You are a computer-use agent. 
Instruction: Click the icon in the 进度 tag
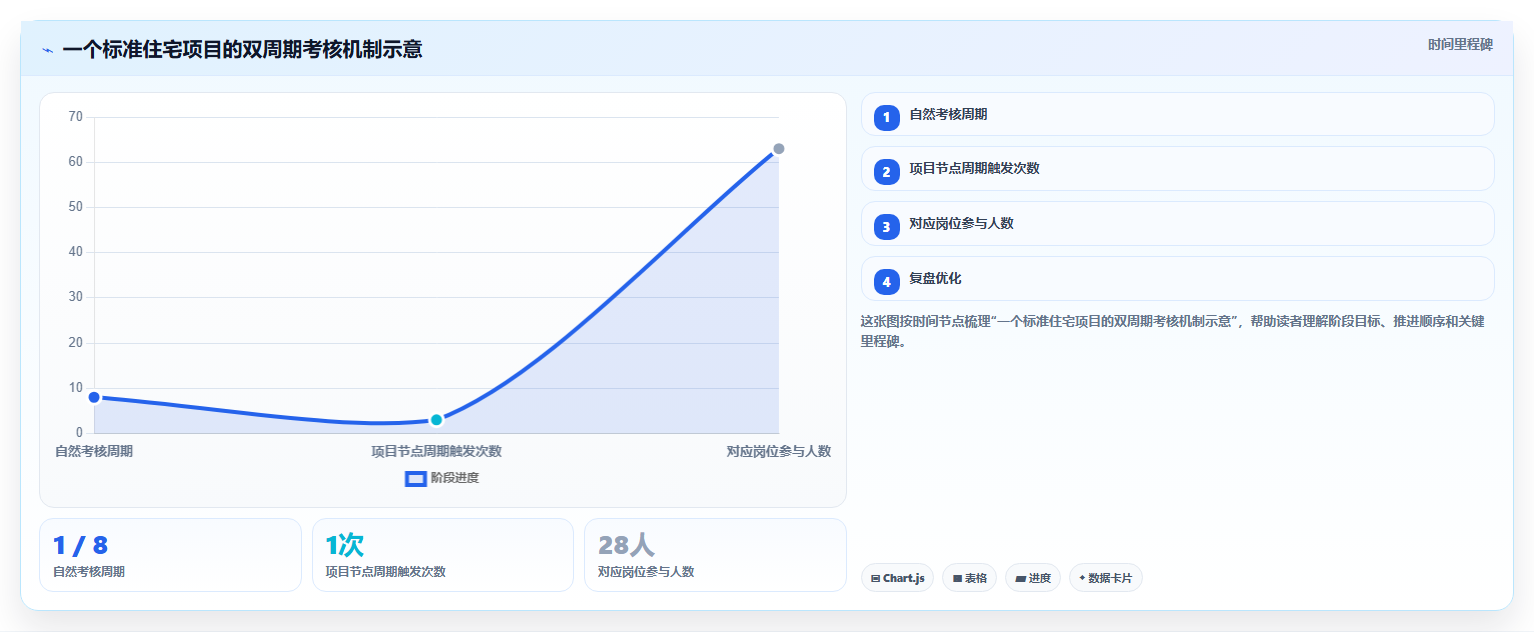point(1020,578)
